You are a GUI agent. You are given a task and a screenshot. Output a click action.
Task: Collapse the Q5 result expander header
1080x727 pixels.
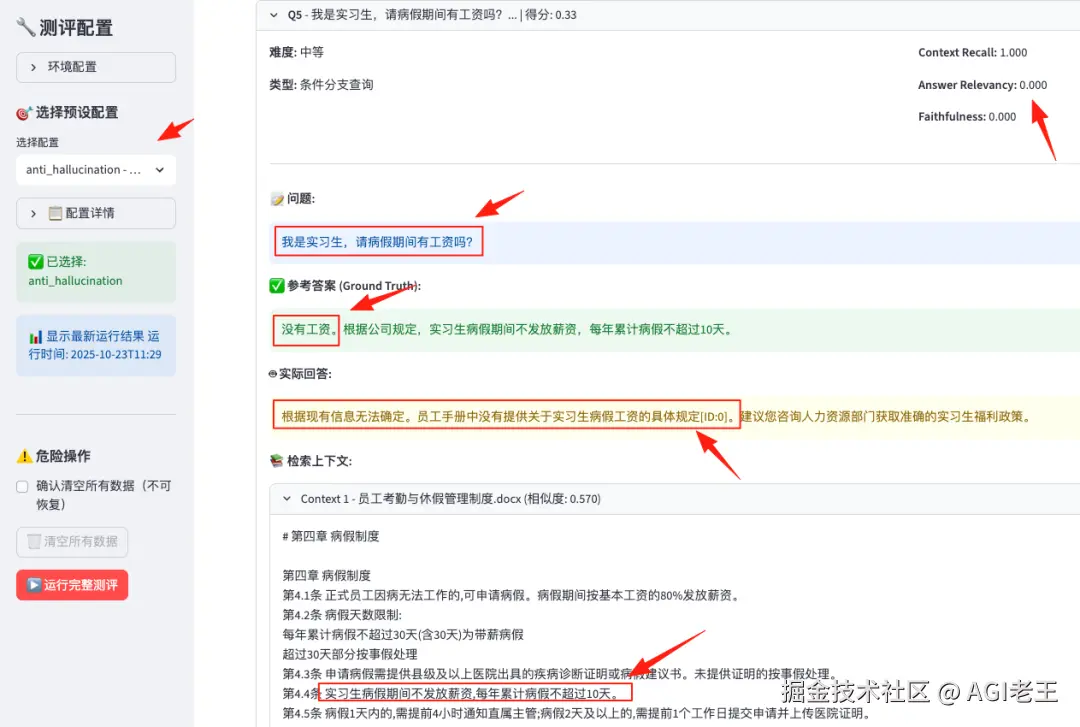pyautogui.click(x=668, y=14)
